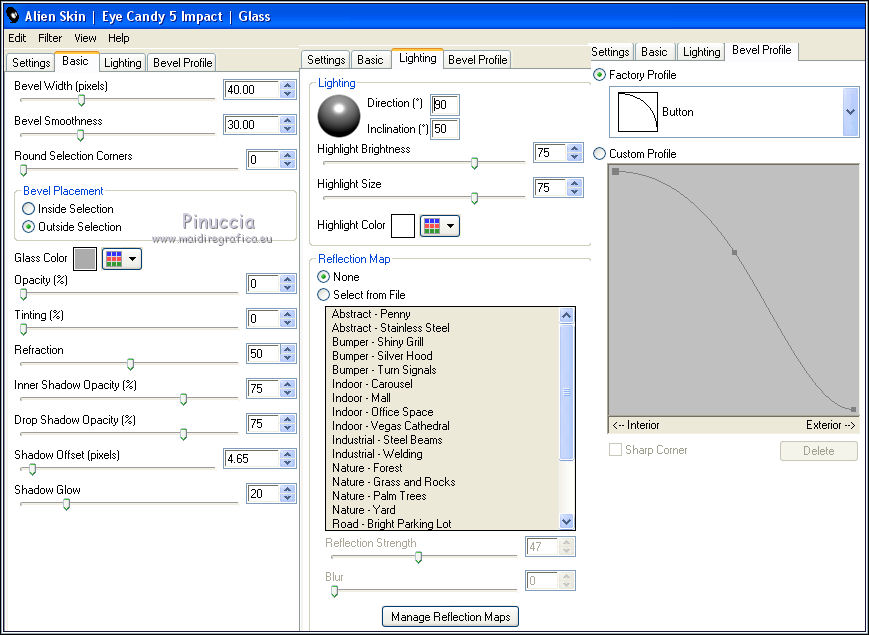Click the Button factory profile thumbnail

pos(638,112)
